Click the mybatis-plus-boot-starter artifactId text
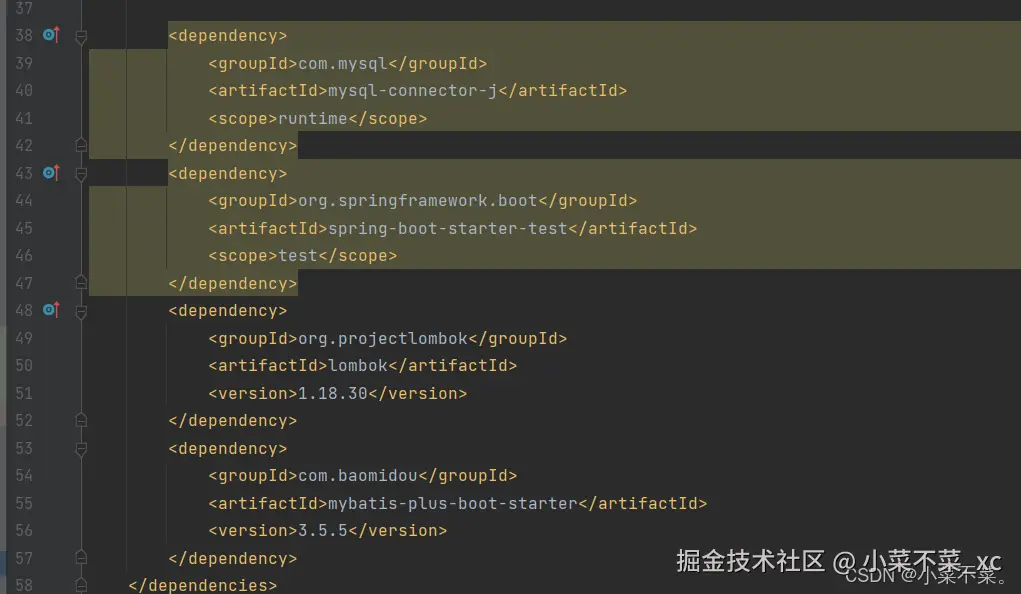Screen dimensions: 1021x594 452,503
